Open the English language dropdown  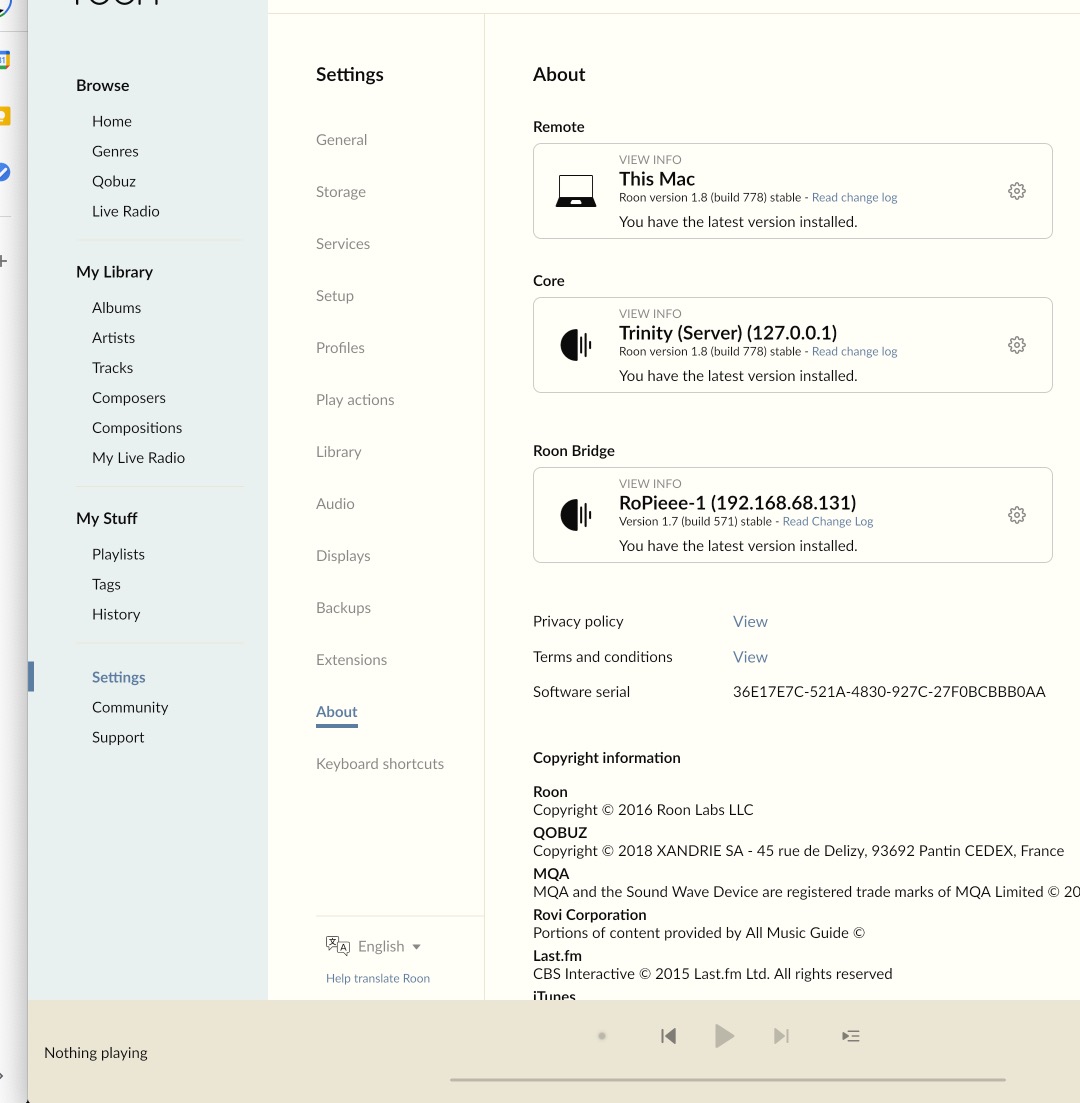(x=388, y=946)
